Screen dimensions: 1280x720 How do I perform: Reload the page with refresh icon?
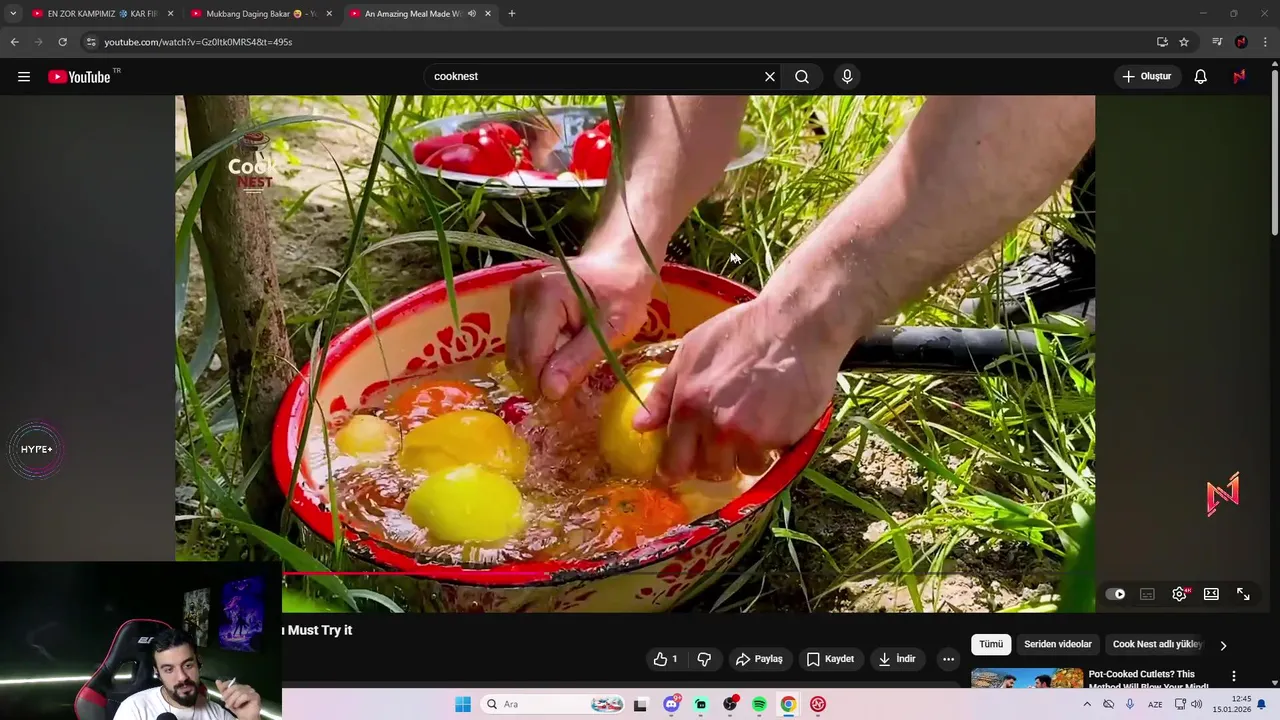[62, 42]
